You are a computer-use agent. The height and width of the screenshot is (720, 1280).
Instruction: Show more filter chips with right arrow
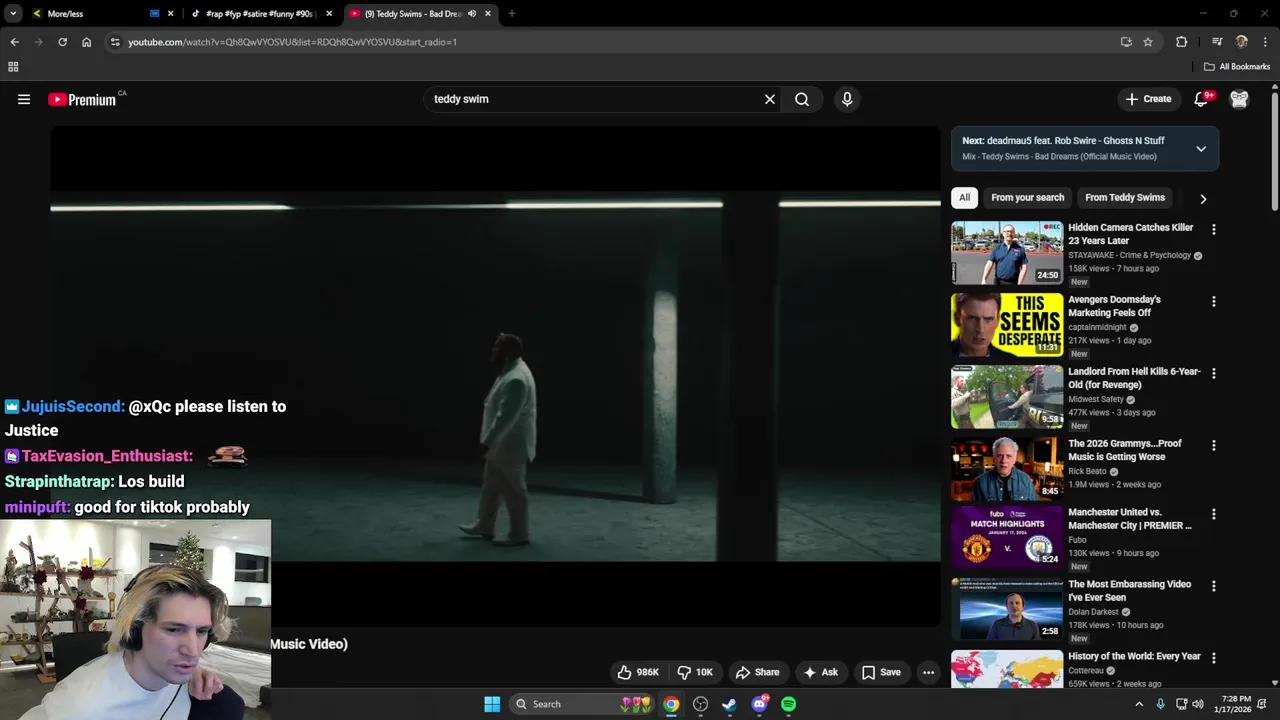click(1203, 199)
